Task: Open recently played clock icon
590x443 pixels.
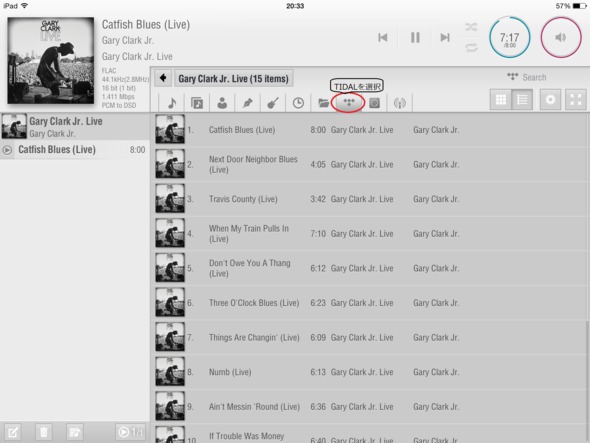Action: coord(298,103)
